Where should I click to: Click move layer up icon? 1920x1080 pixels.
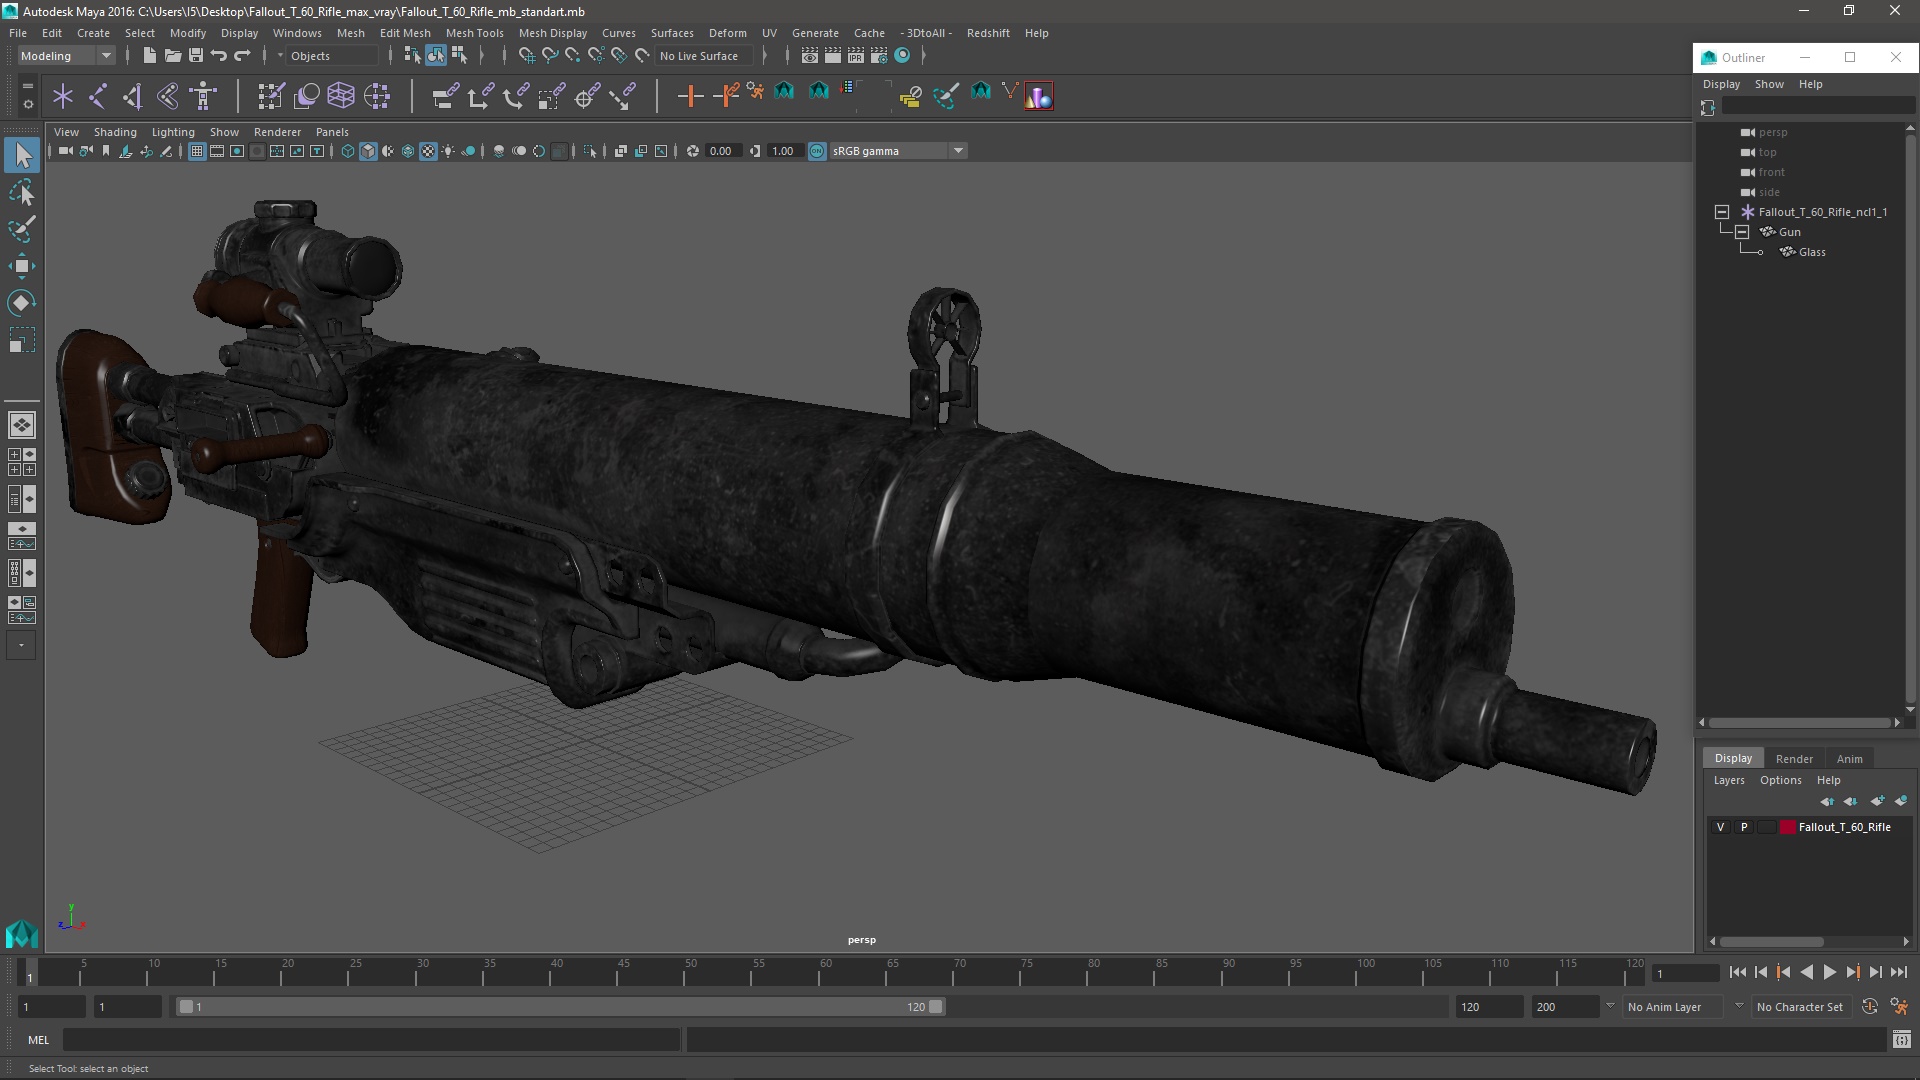1827,801
